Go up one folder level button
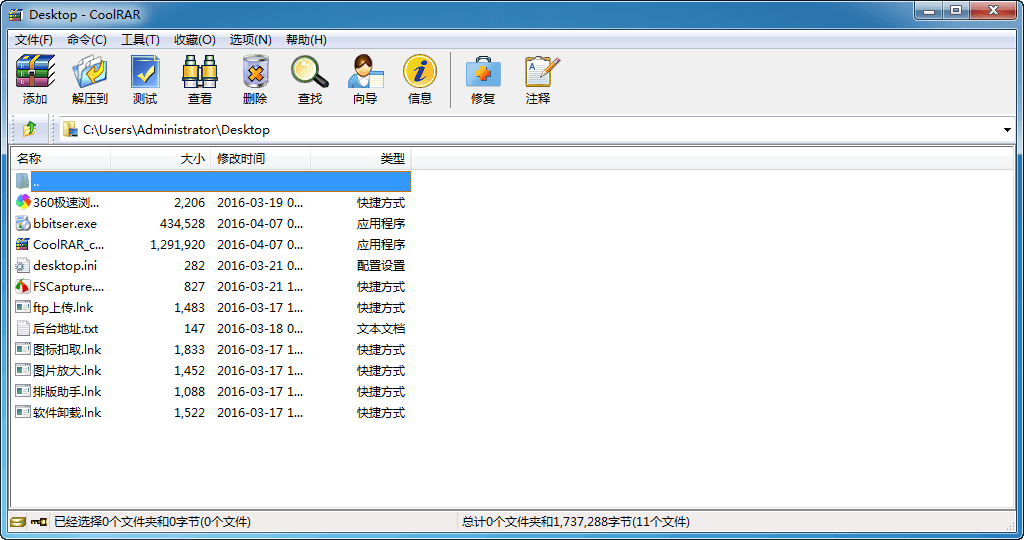The image size is (1024, 540). [x=29, y=129]
